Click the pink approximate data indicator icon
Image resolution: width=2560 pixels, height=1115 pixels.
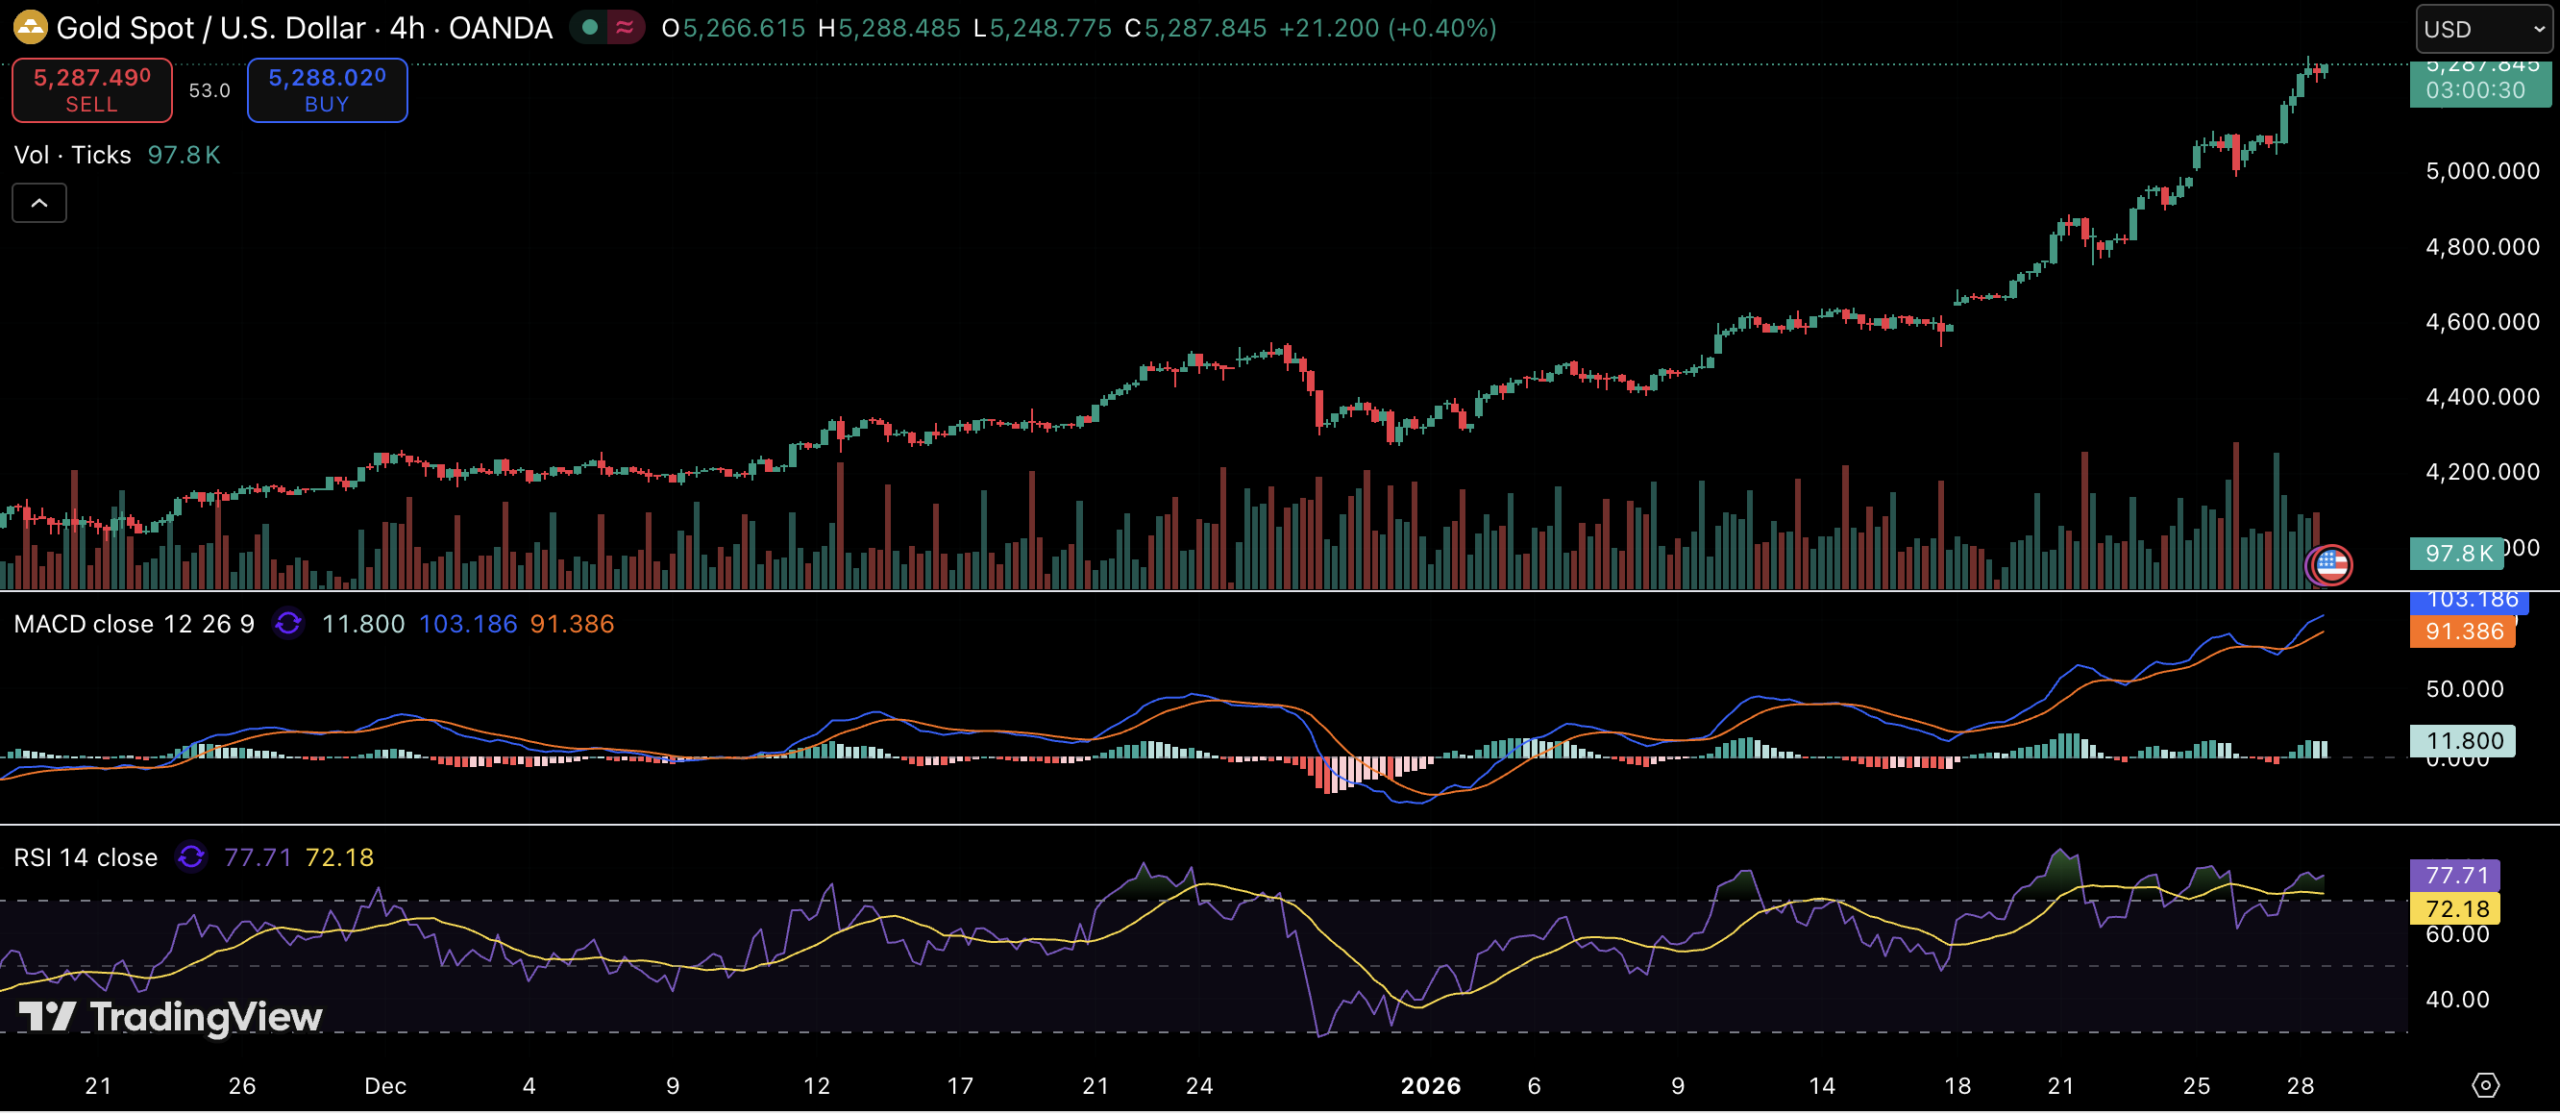click(x=625, y=27)
